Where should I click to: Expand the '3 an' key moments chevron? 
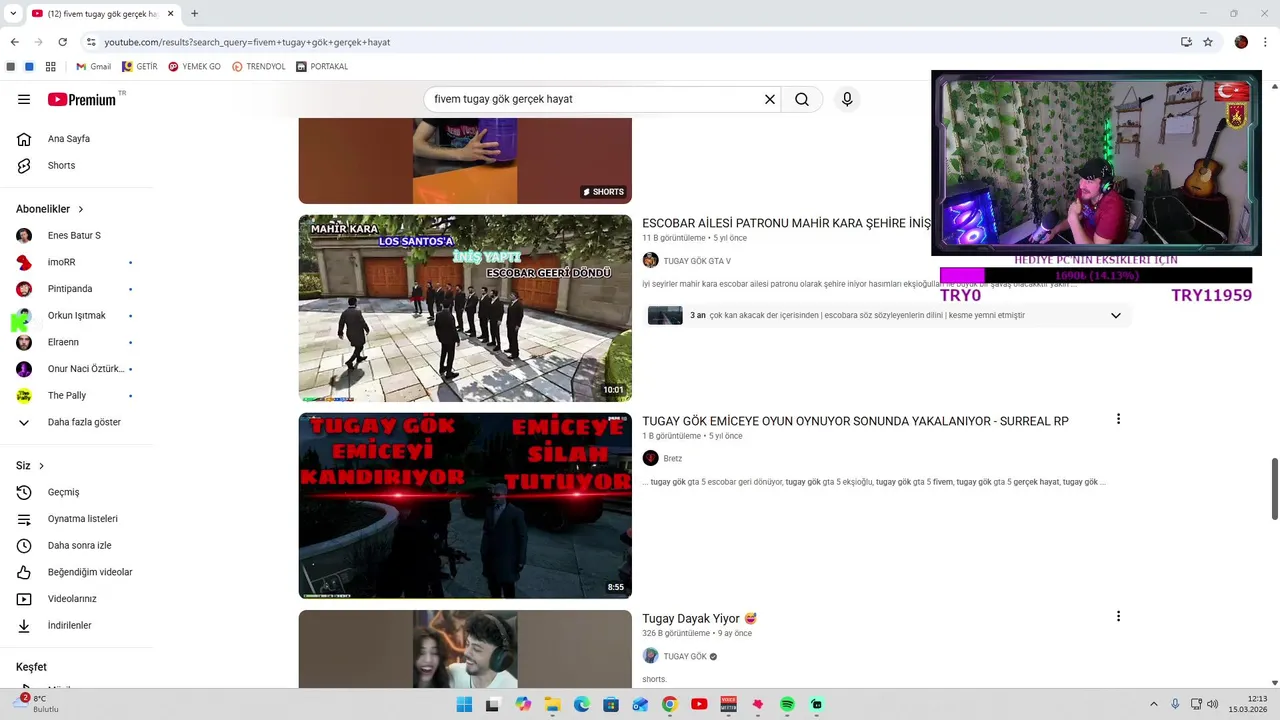tap(1116, 316)
